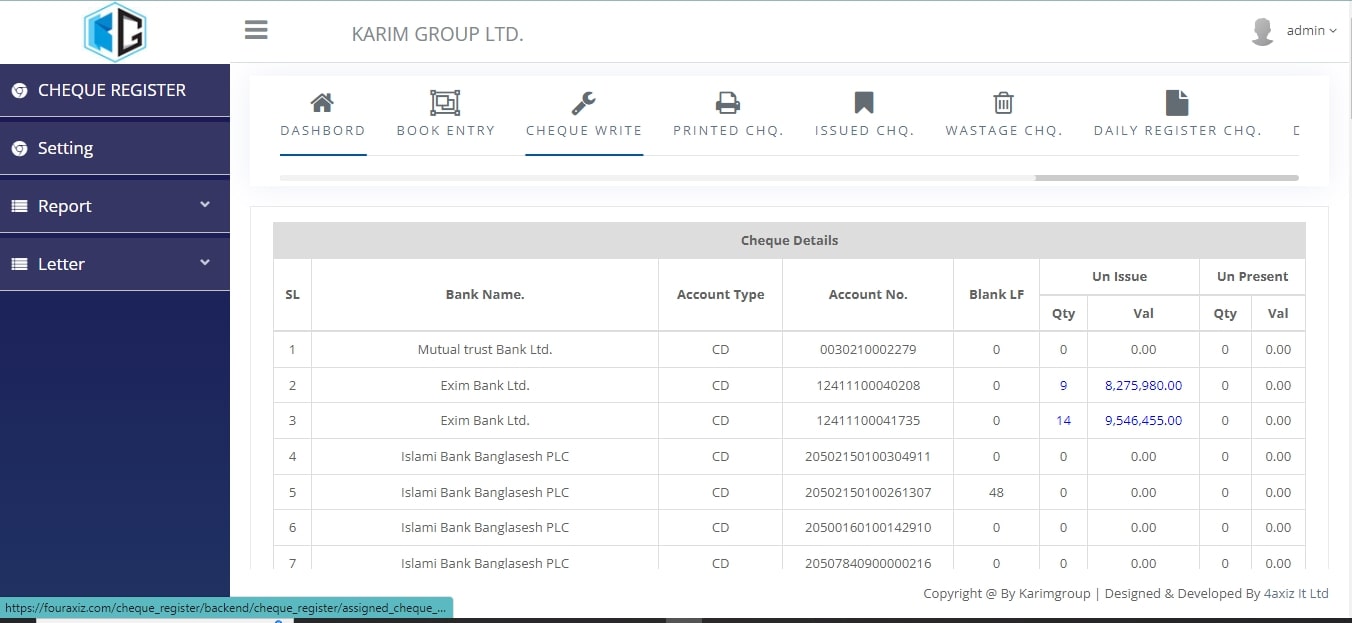This screenshot has height=623, width=1352.
Task: Click the Issued Chq. bookmark icon
Action: point(864,103)
